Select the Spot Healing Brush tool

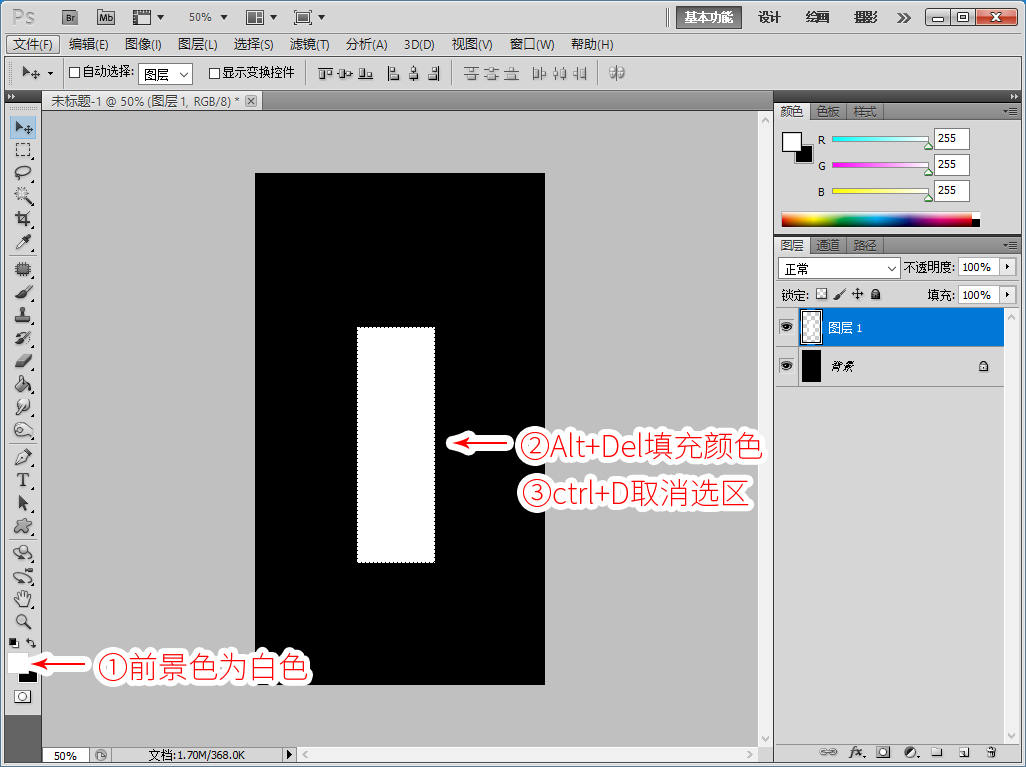click(x=23, y=269)
